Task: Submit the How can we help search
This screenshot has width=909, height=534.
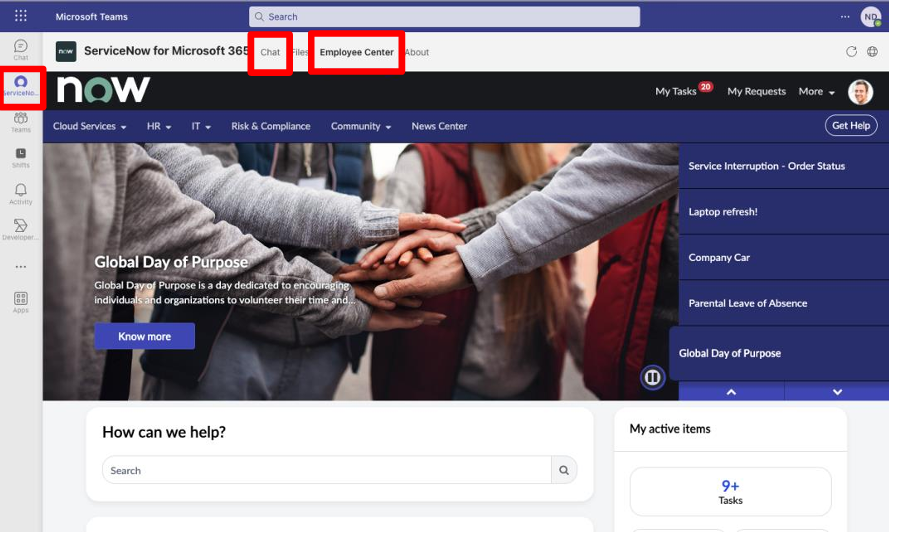Action: 563,470
